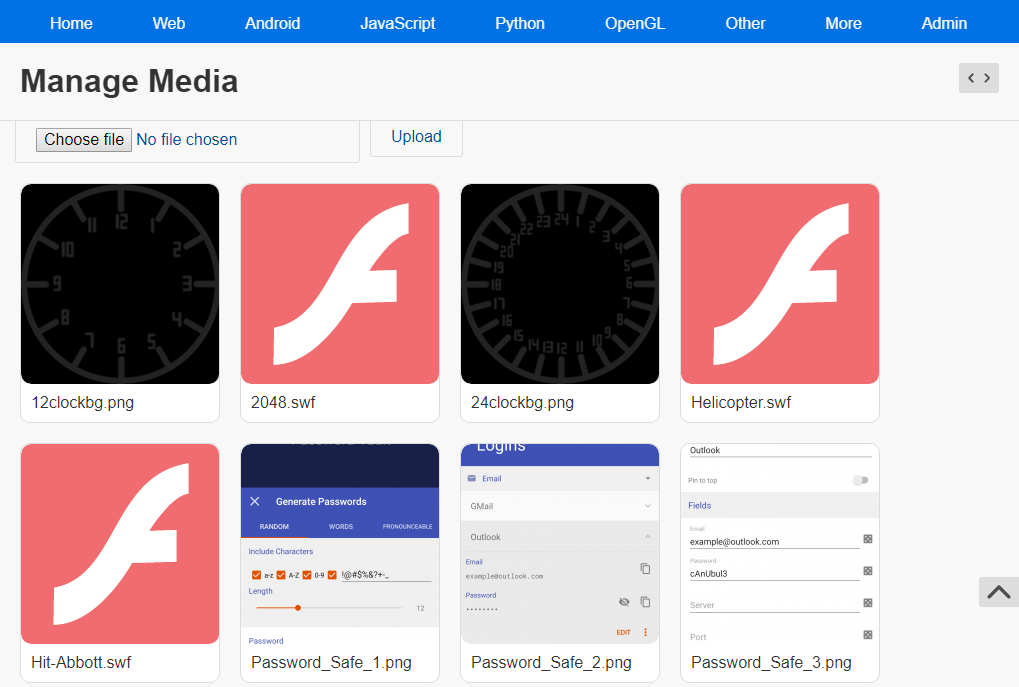
Task: Go to the Admin page
Action: pos(944,23)
